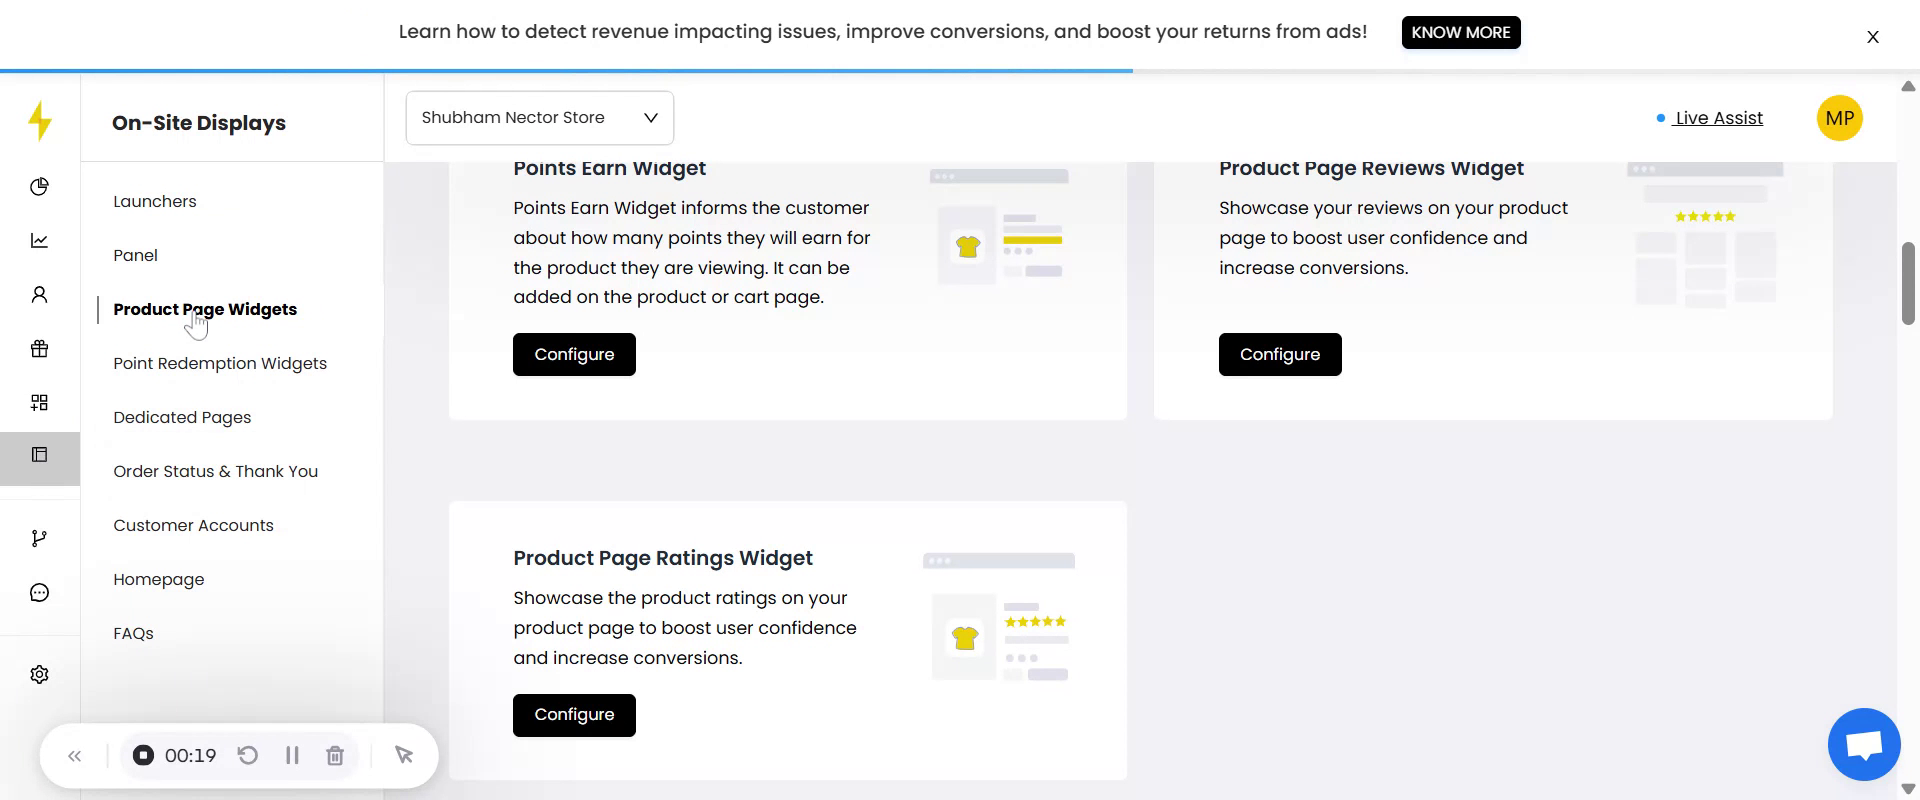Click the Live Assist link
The image size is (1920, 800).
pyautogui.click(x=1718, y=118)
